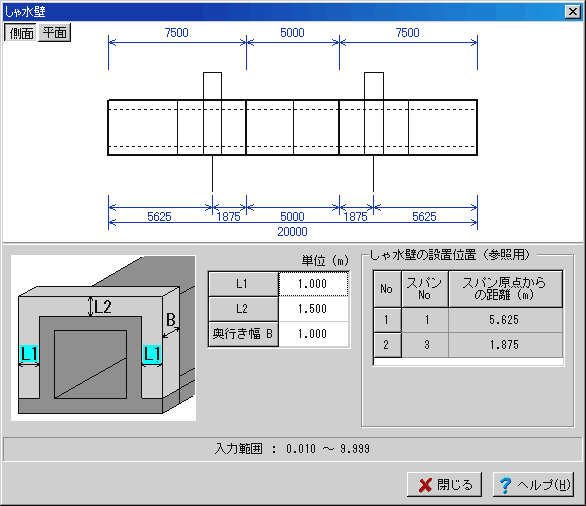Click the 閉じる button

[x=444, y=485]
